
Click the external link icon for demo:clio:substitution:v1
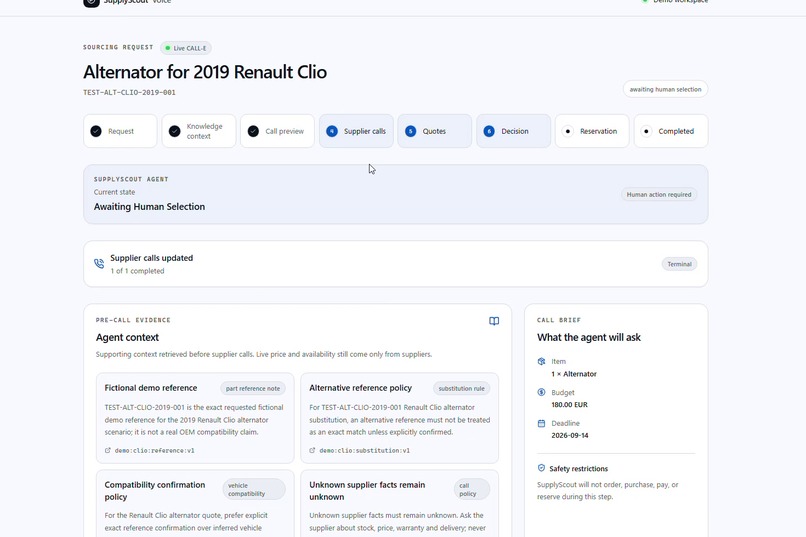312,450
